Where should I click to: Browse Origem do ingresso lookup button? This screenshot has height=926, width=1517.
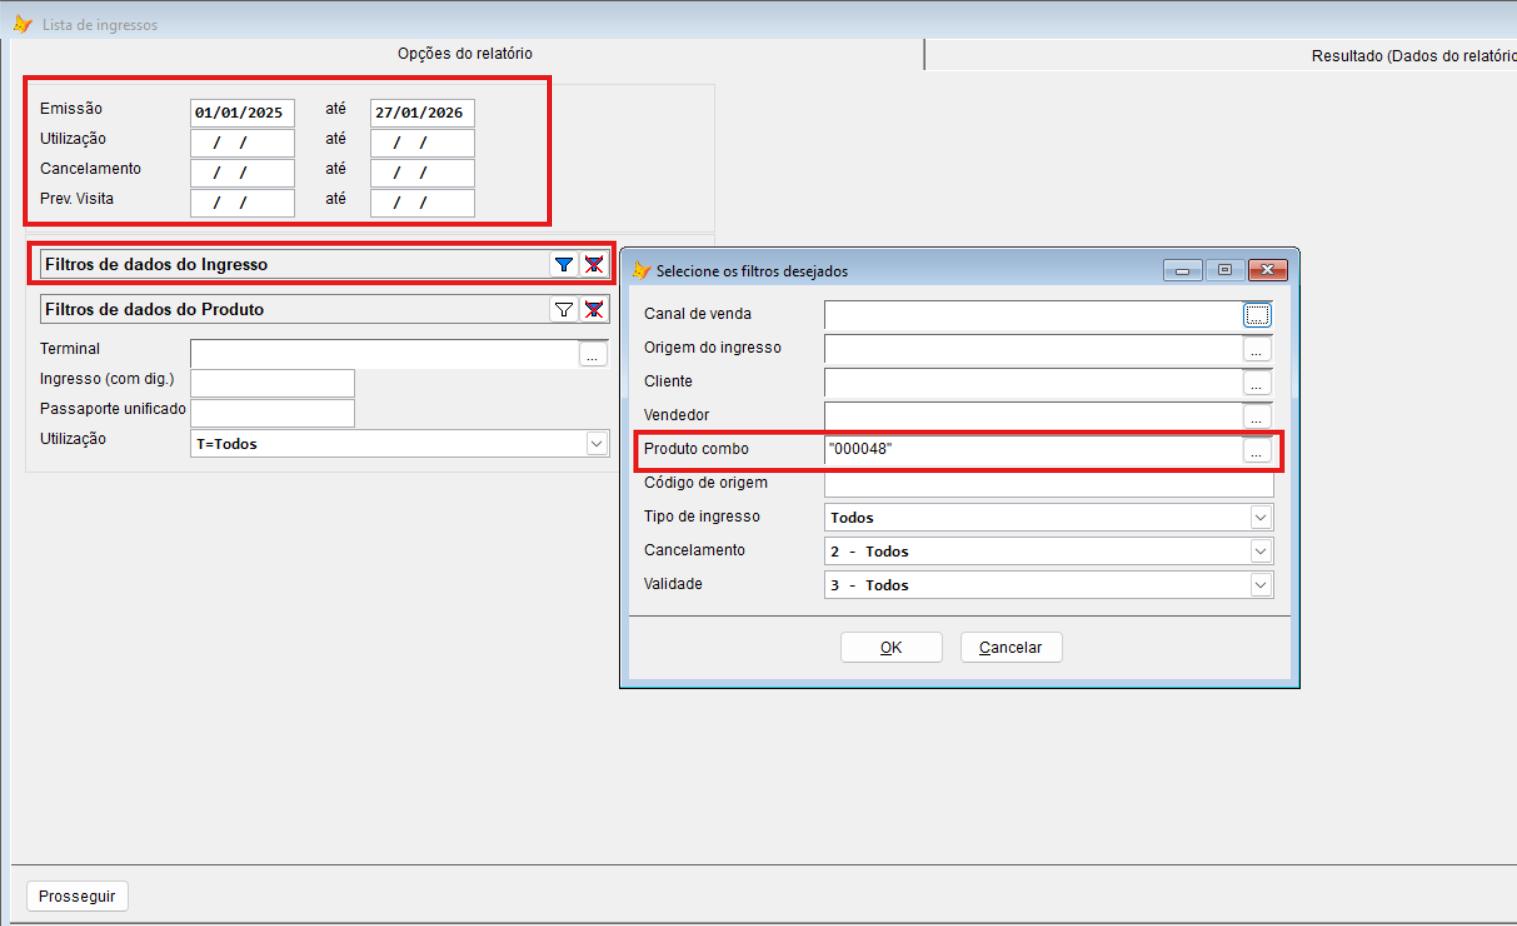click(x=1257, y=349)
